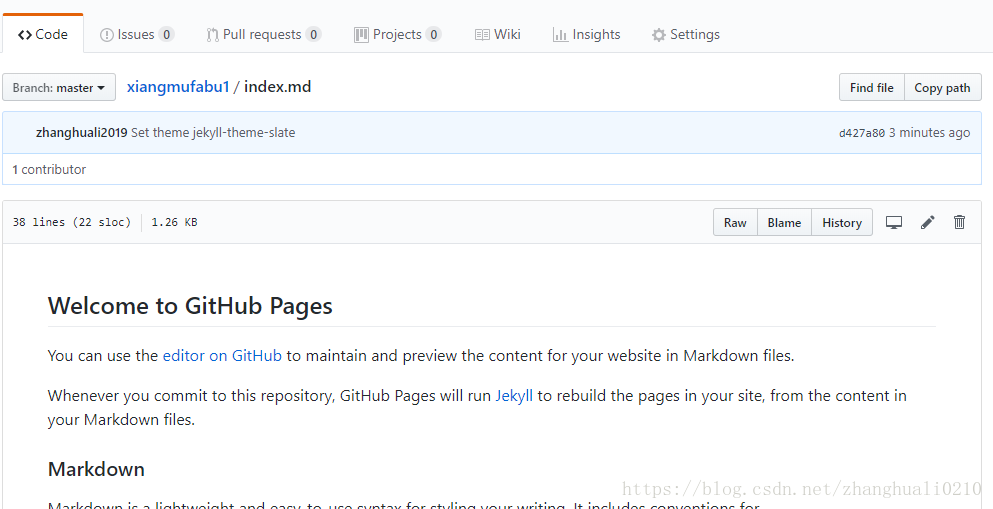Viewport: 993px width, 509px height.
Task: Click the 'Markdown' section heading
Action: (x=96, y=469)
